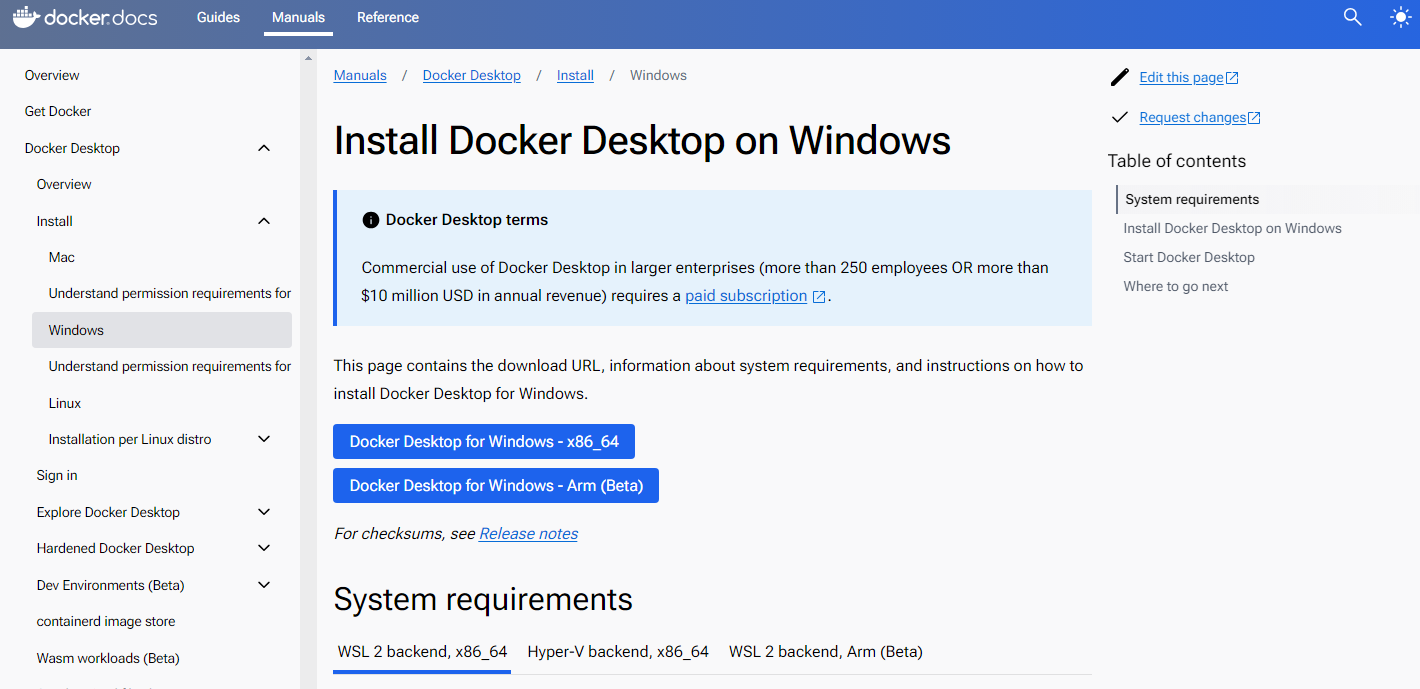Select the WSL 2 backend, x86_64 tab
The width and height of the screenshot is (1420, 689).
point(422,652)
